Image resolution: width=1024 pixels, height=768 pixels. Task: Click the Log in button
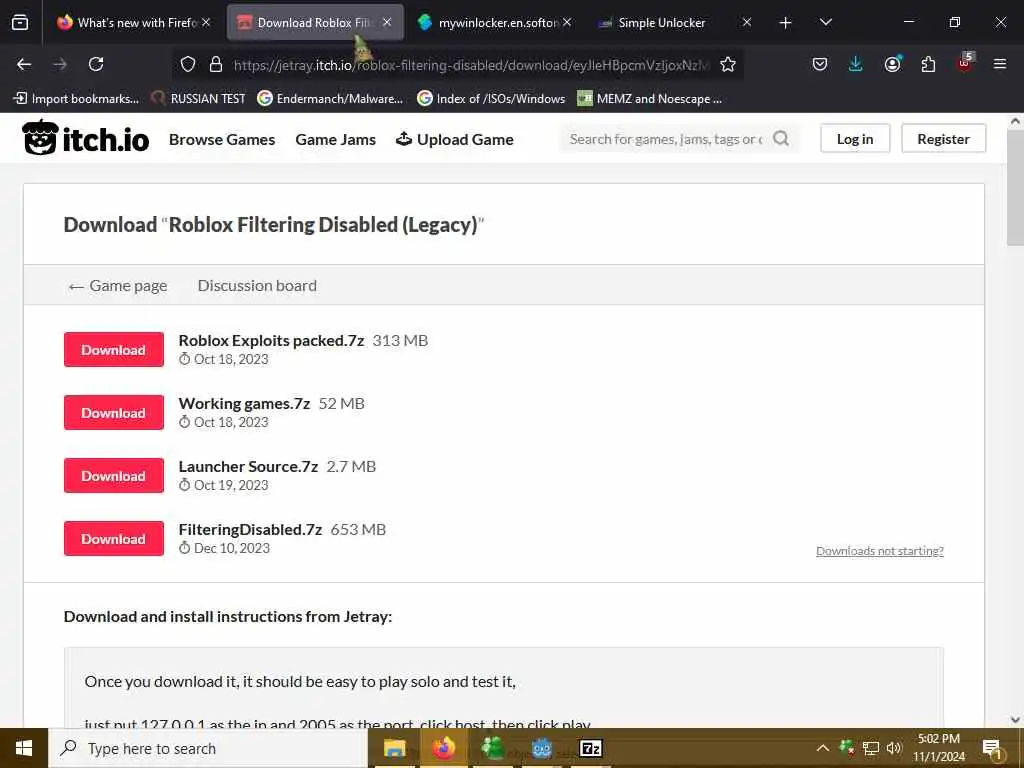tap(855, 138)
